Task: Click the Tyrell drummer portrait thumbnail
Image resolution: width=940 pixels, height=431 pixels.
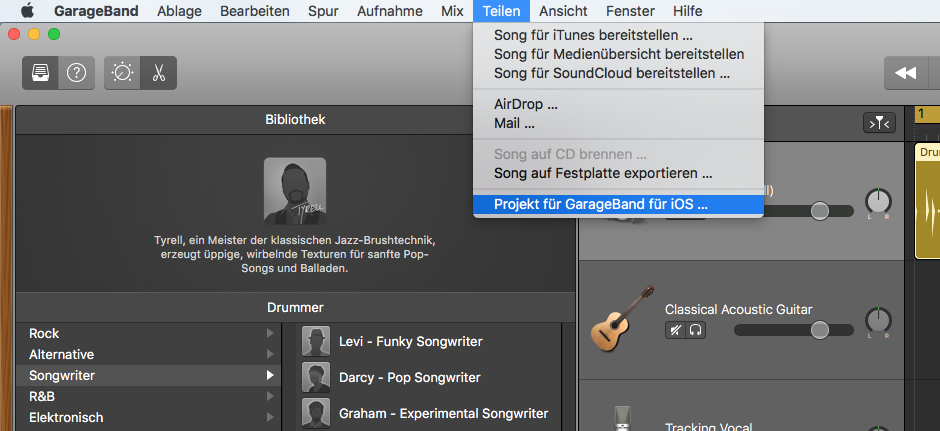Action: click(x=294, y=190)
